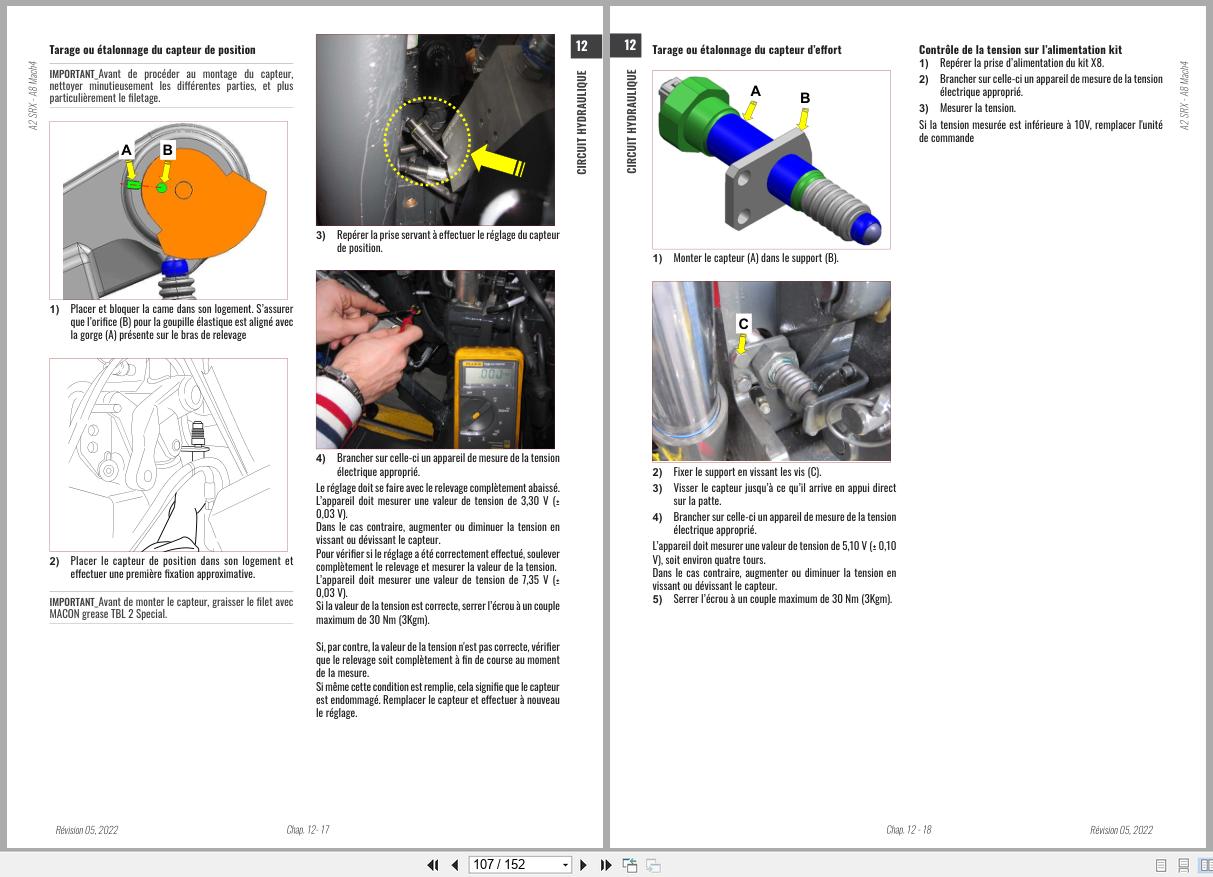Go to the next page
The height and width of the screenshot is (877, 1213).
[584, 865]
